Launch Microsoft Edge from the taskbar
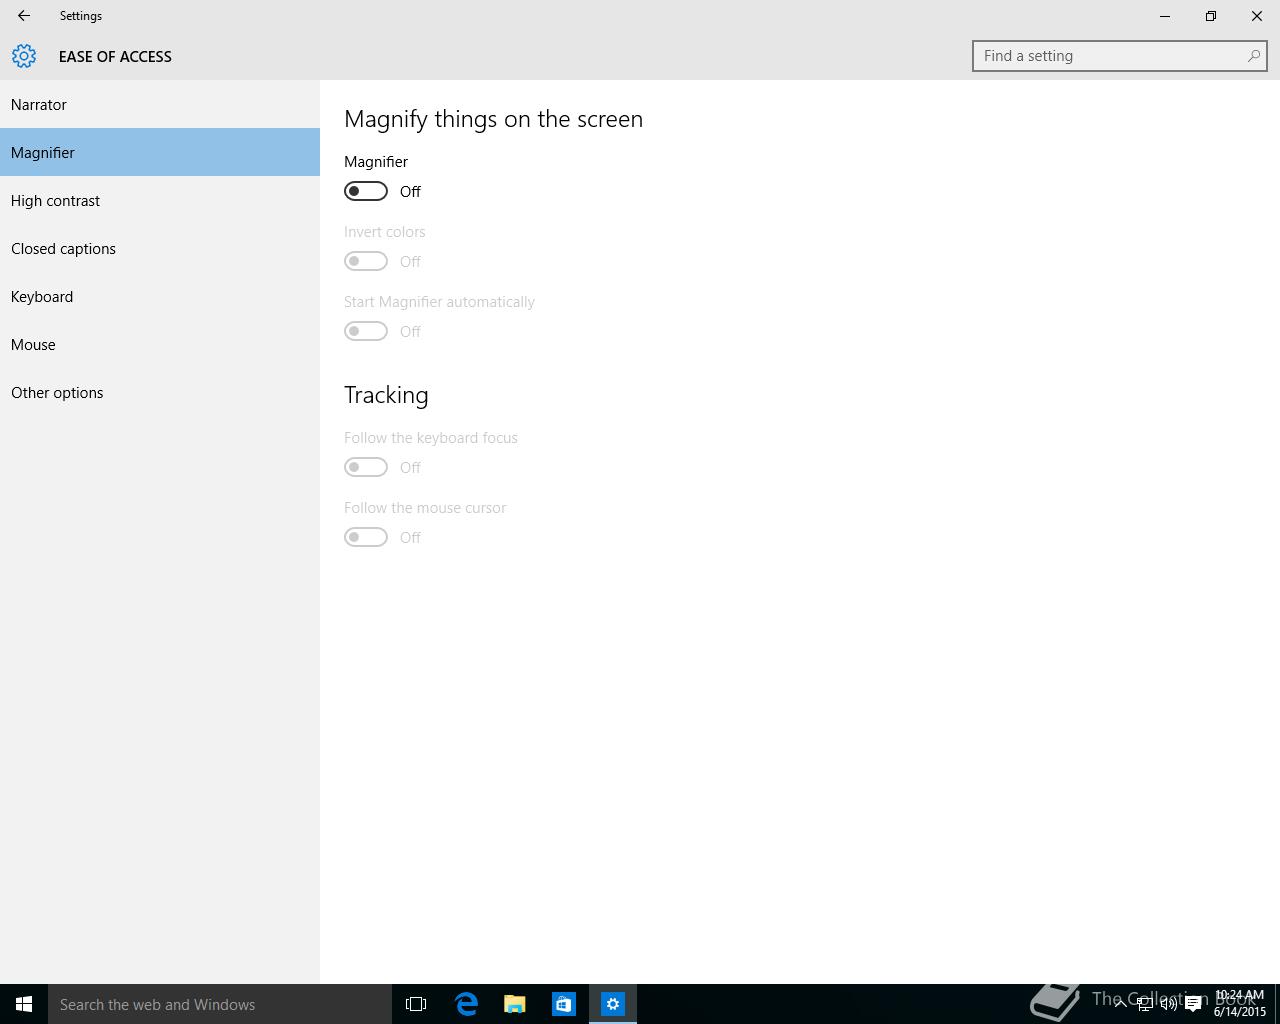Viewport: 1280px width, 1024px height. pyautogui.click(x=466, y=1004)
